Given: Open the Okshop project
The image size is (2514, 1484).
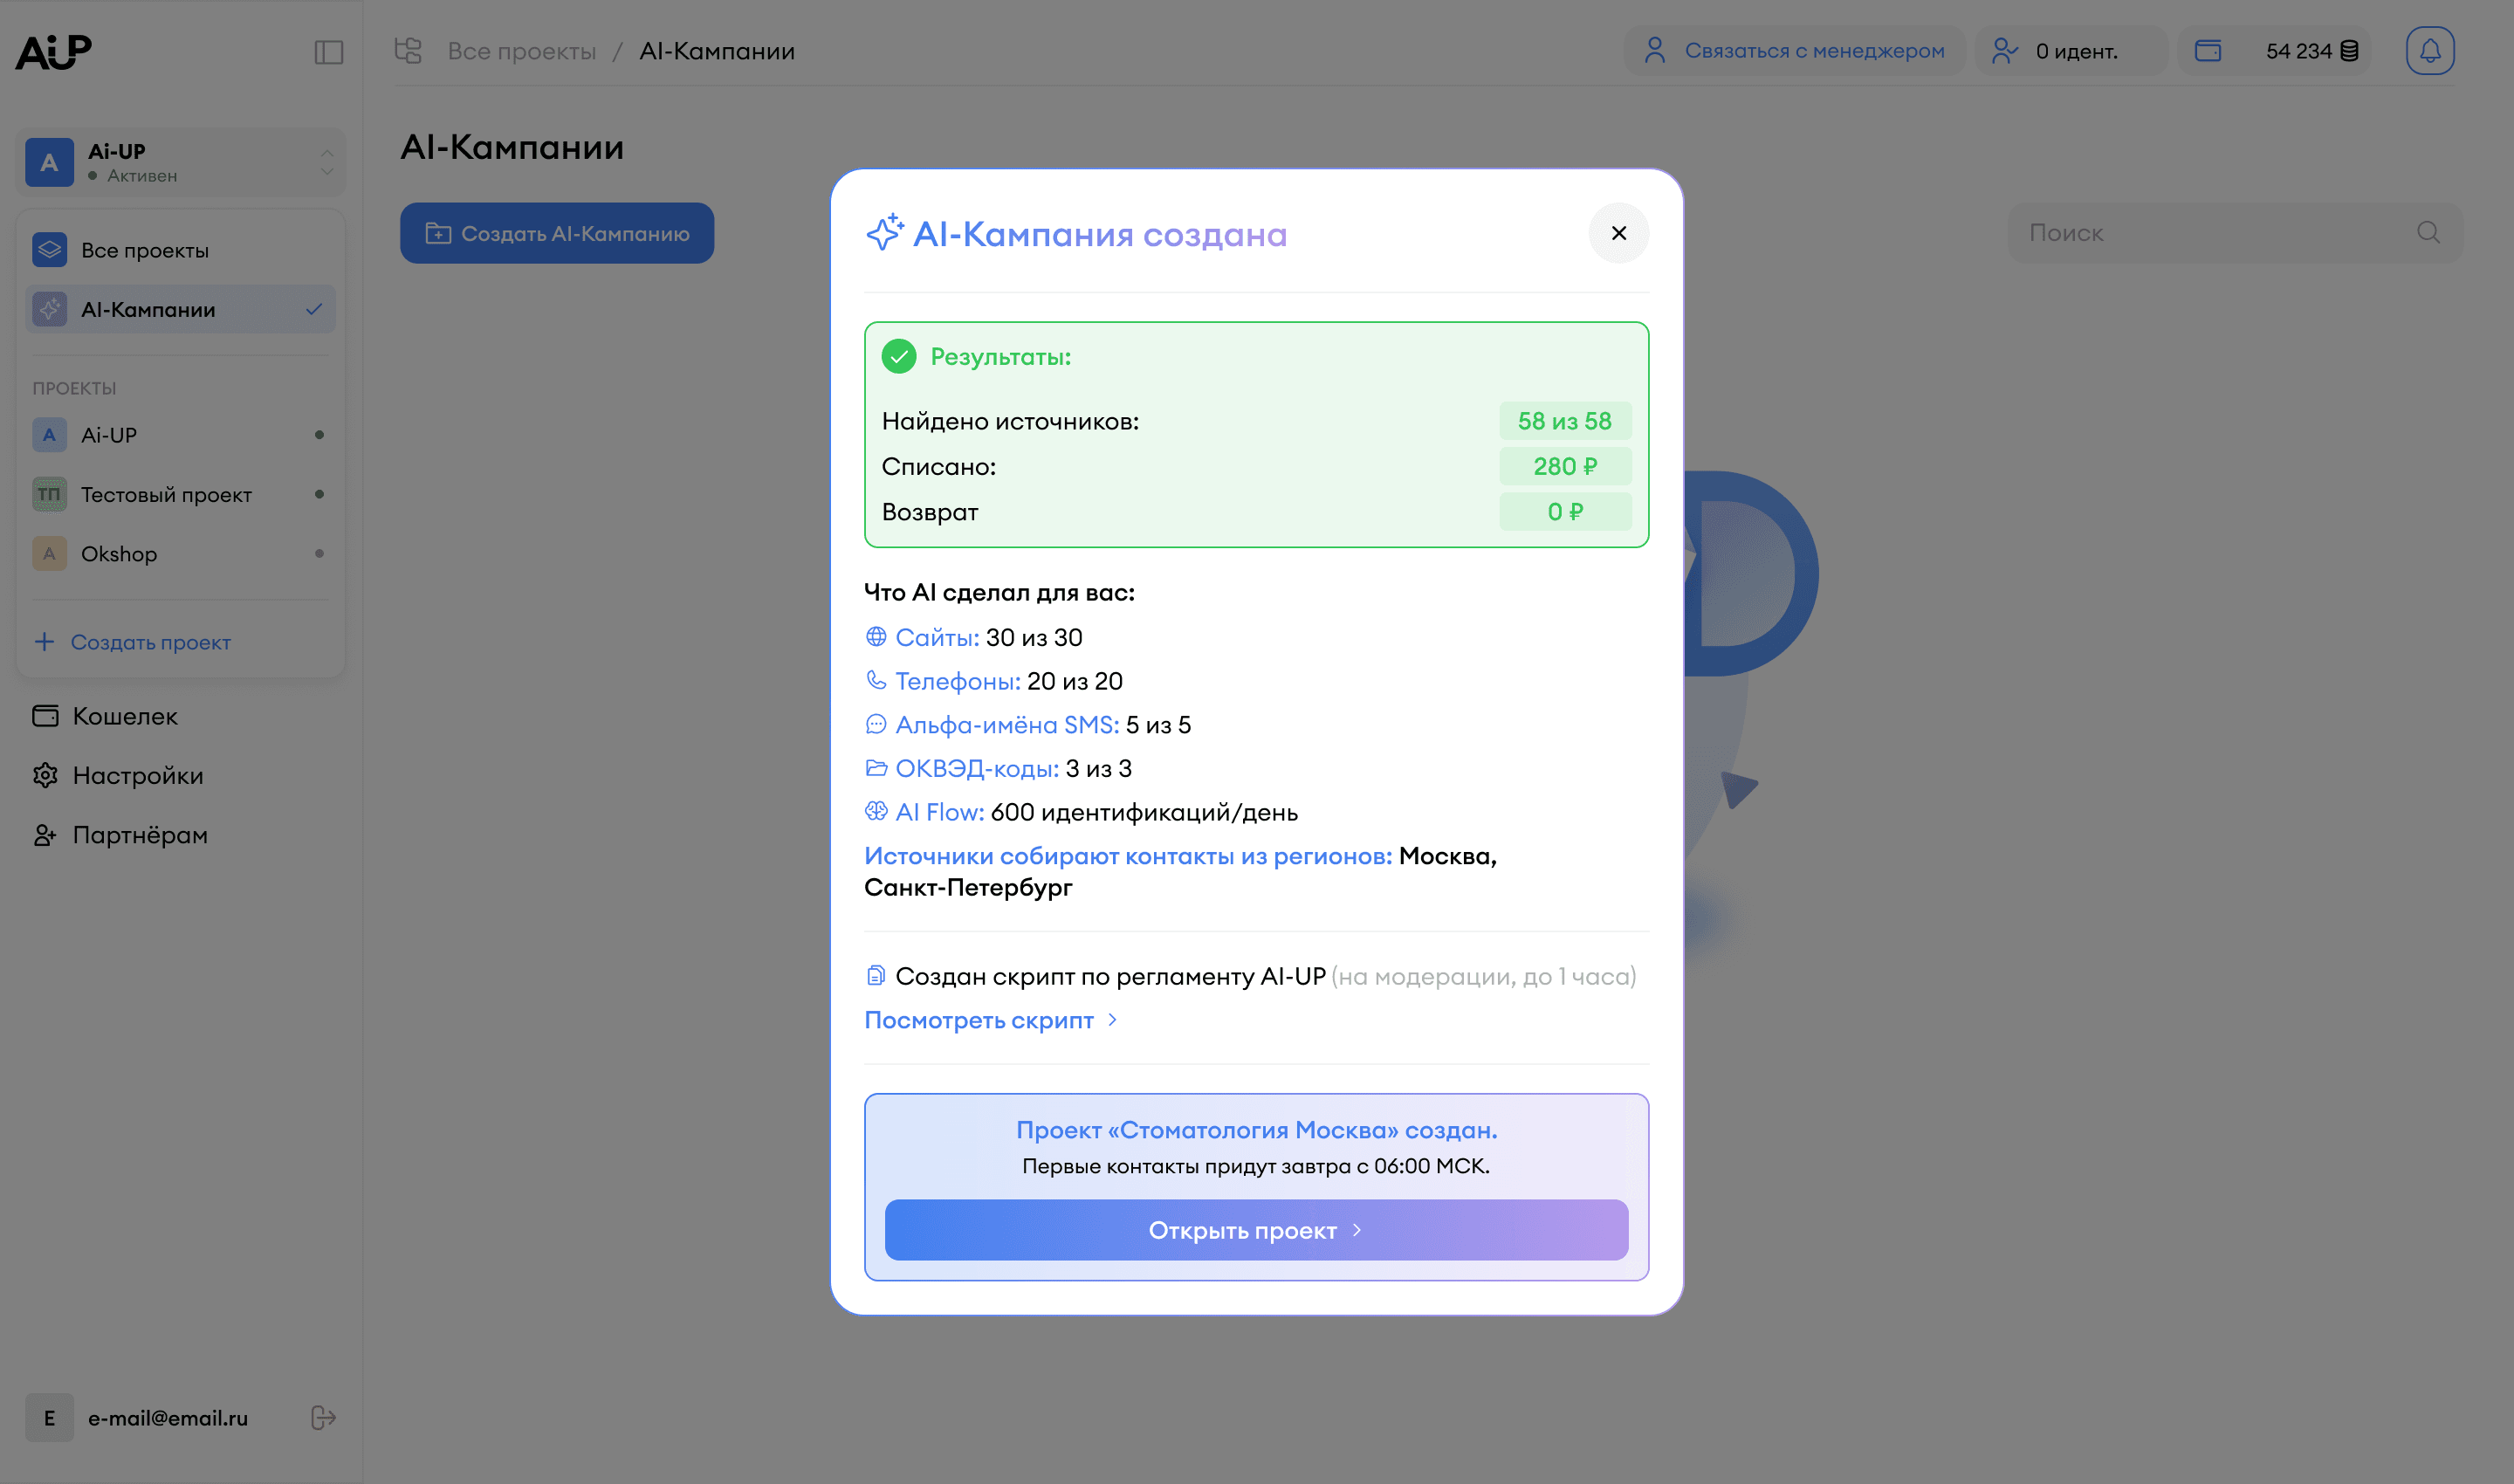Looking at the screenshot, I should click(x=181, y=553).
